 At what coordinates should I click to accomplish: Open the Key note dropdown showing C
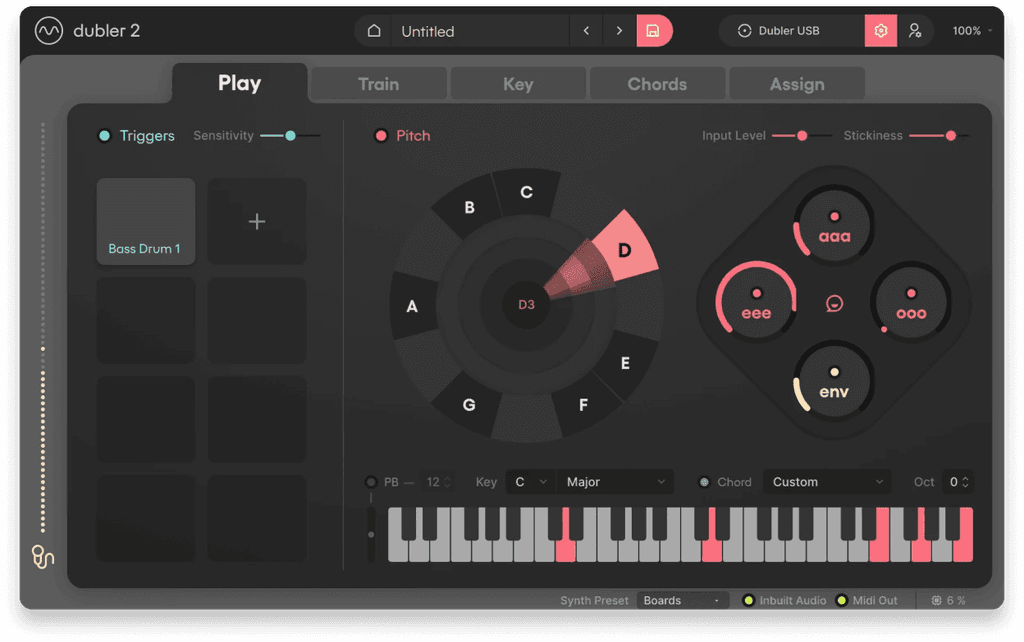(x=529, y=482)
